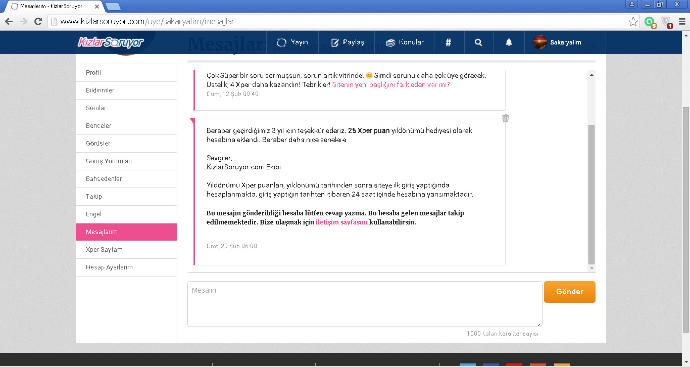Open the notifications bell
The image size is (690, 368).
[509, 43]
